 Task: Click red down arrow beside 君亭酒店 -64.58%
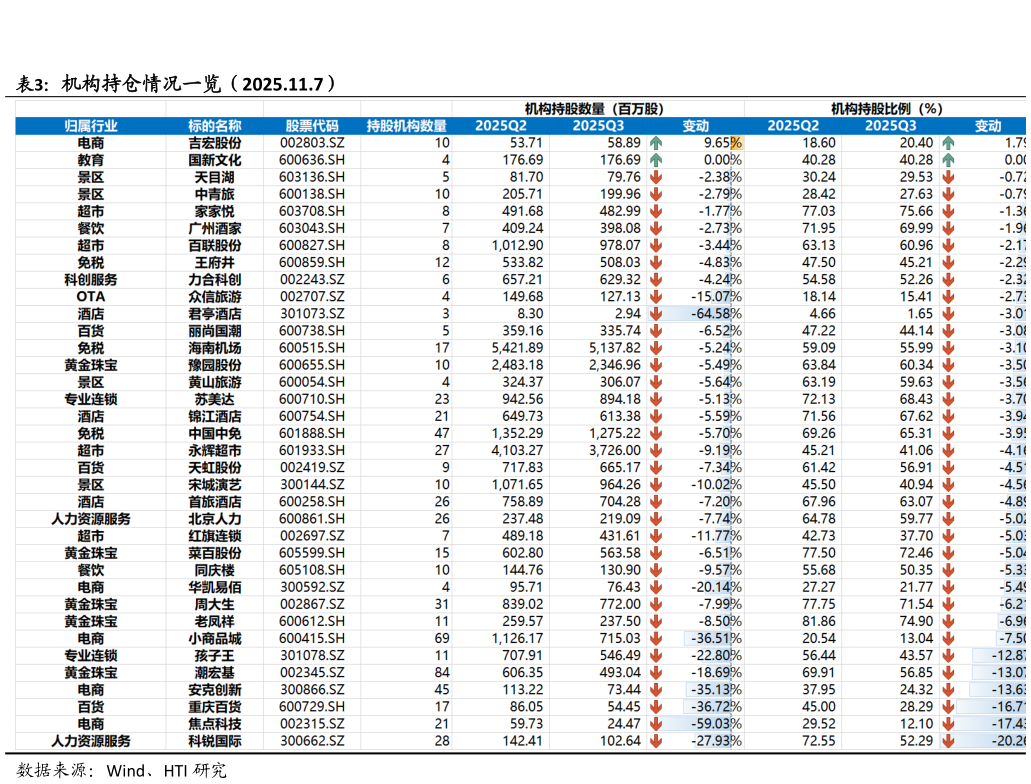click(656, 314)
